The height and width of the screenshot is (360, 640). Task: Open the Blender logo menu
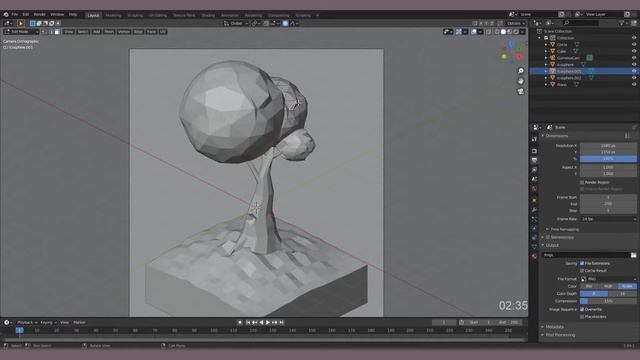[x=6, y=15]
